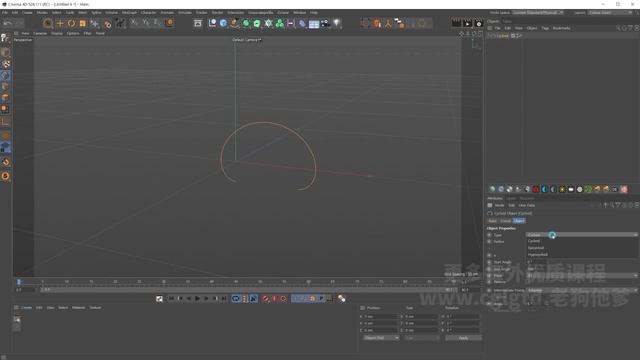Image resolution: width=640 pixels, height=360 pixels.
Task: Click the timeline preview range slider
Action: click(248, 290)
